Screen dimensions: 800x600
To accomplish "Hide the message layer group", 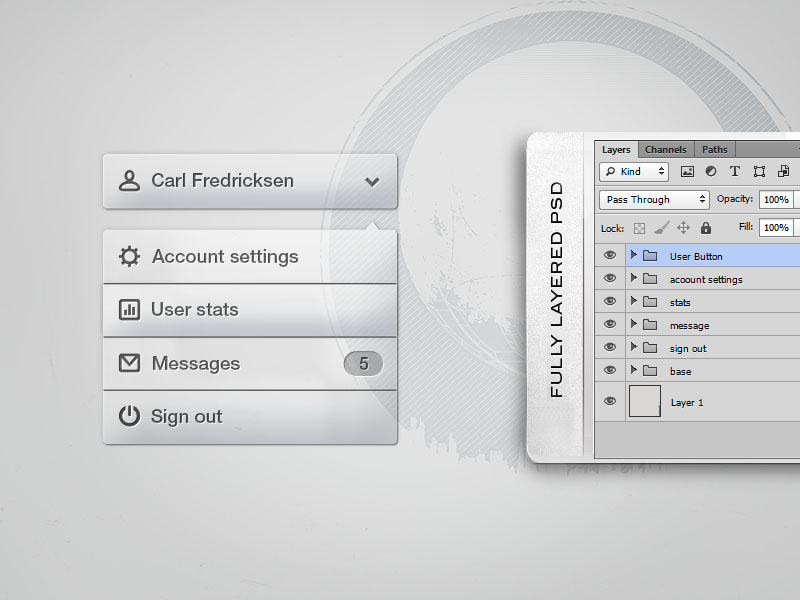I will pos(610,324).
